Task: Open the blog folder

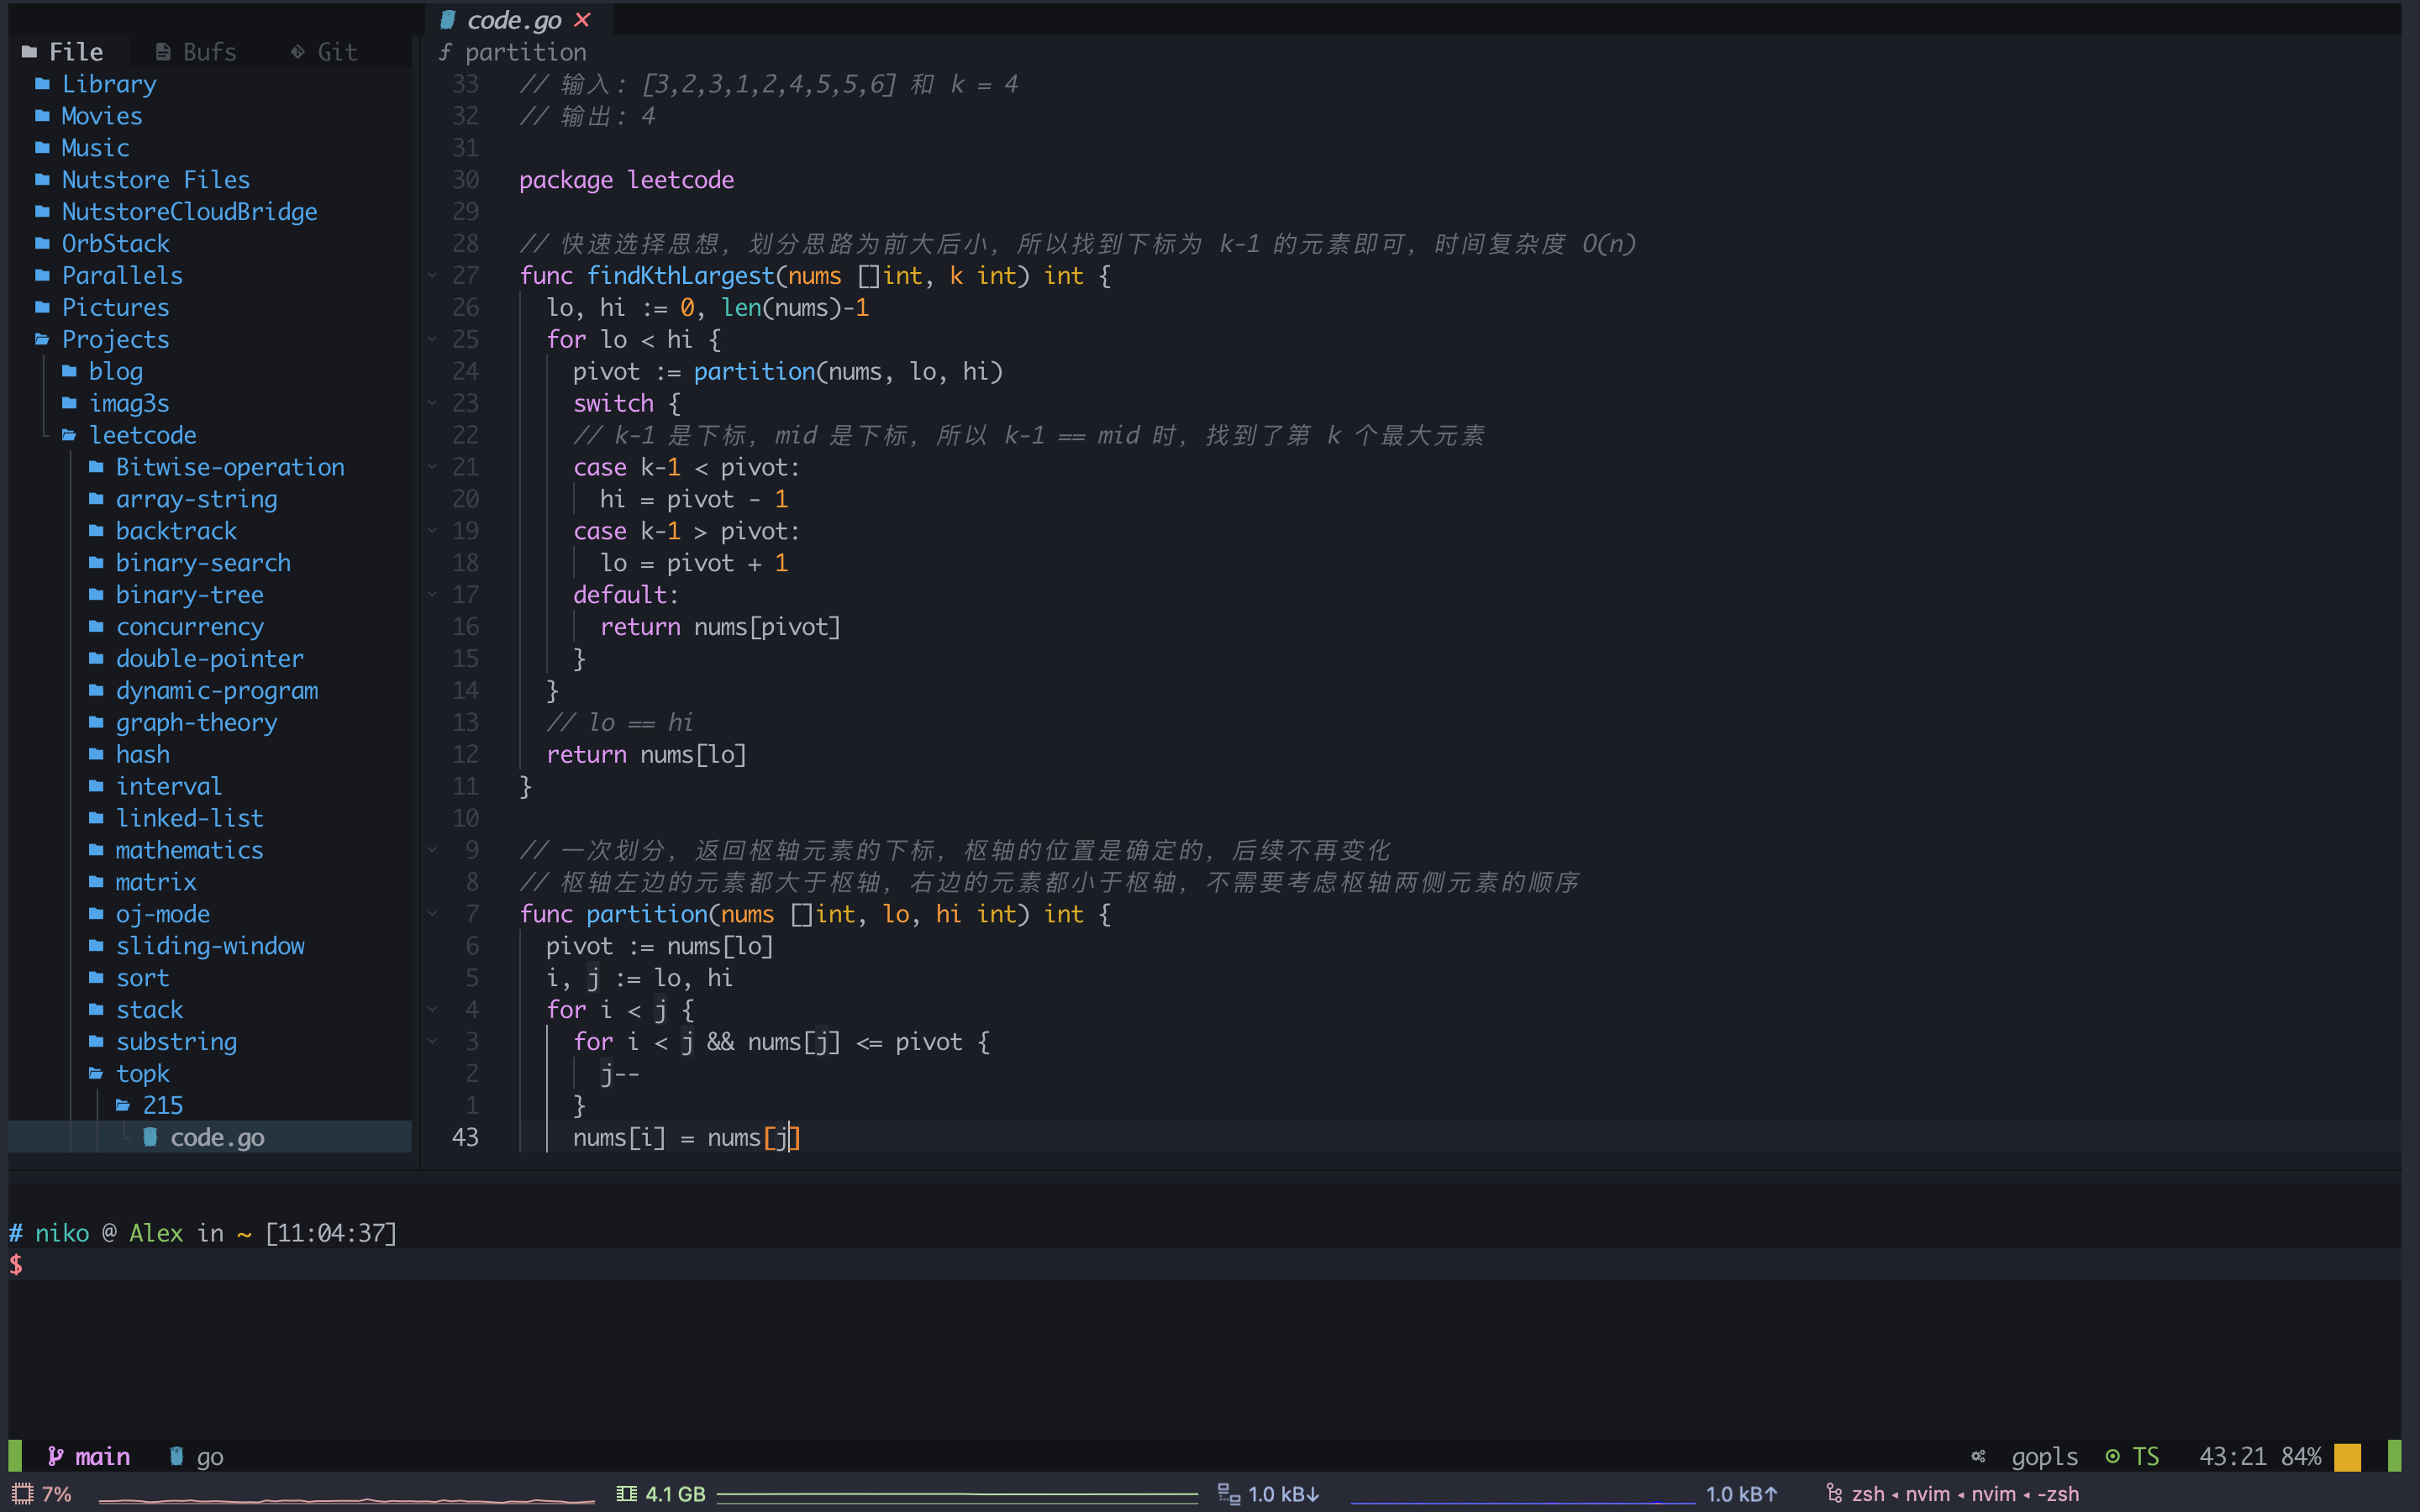Action: [116, 372]
